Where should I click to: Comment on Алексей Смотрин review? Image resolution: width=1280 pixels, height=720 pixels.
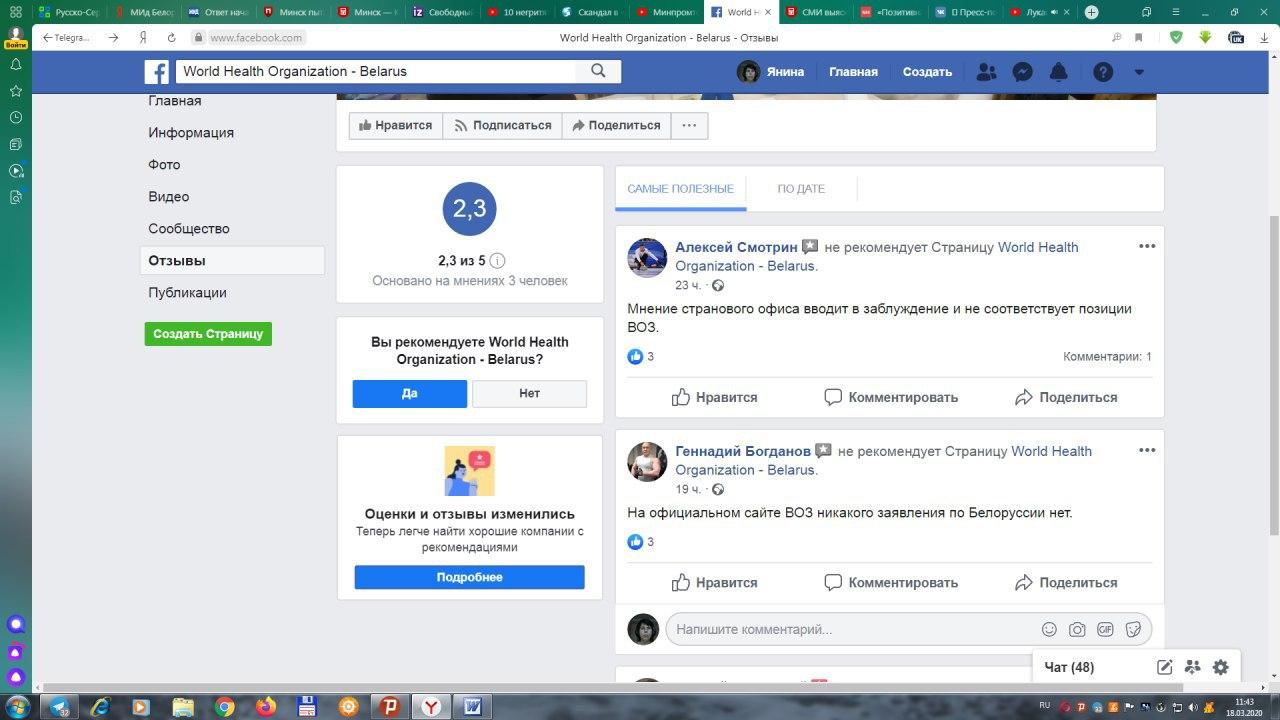click(x=891, y=397)
